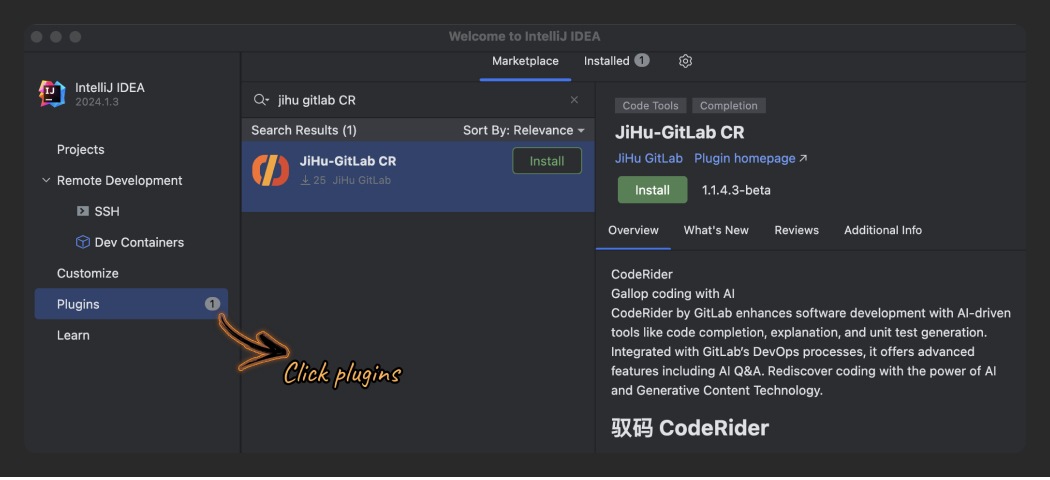Open Sort By Relevance dropdown
The image size is (1050, 480).
(523, 131)
